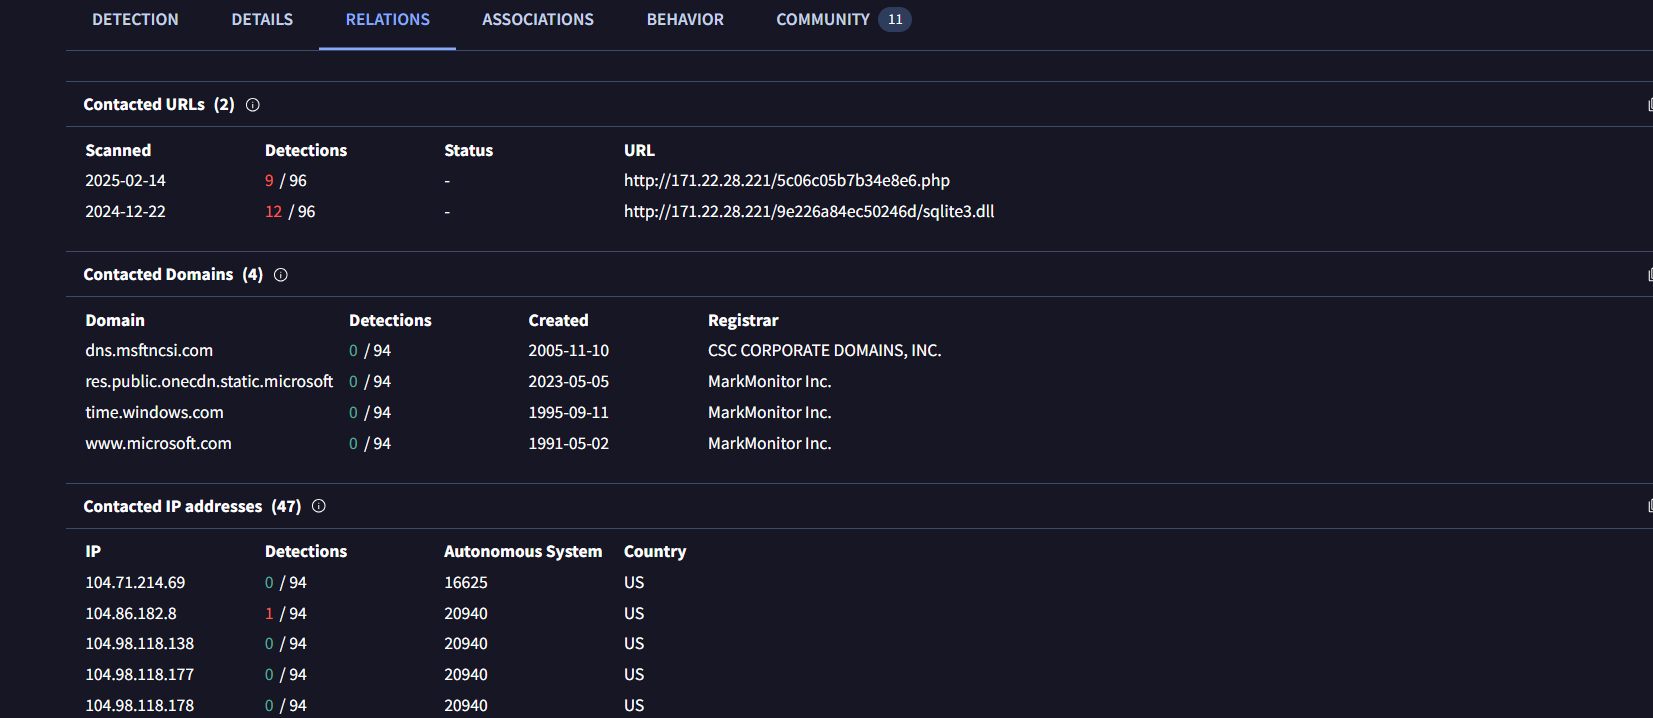The width and height of the screenshot is (1653, 718).
Task: Click creation date 2005-11-10
Action: click(x=568, y=351)
